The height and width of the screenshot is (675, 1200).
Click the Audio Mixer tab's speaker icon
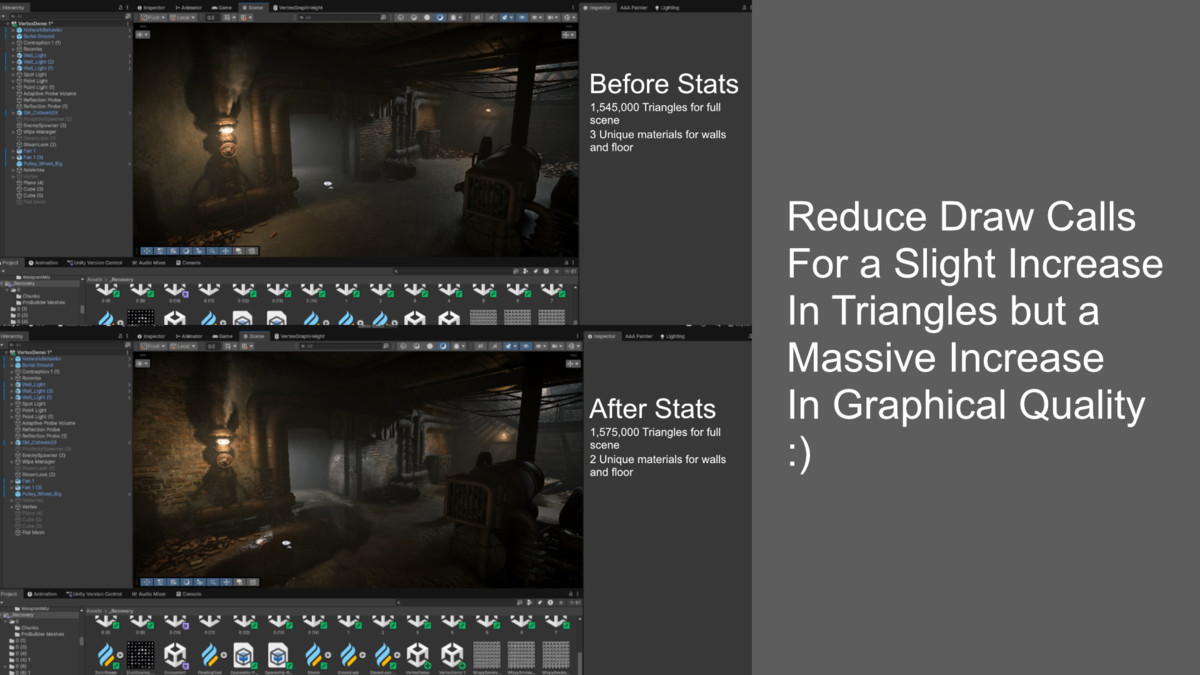pos(135,263)
